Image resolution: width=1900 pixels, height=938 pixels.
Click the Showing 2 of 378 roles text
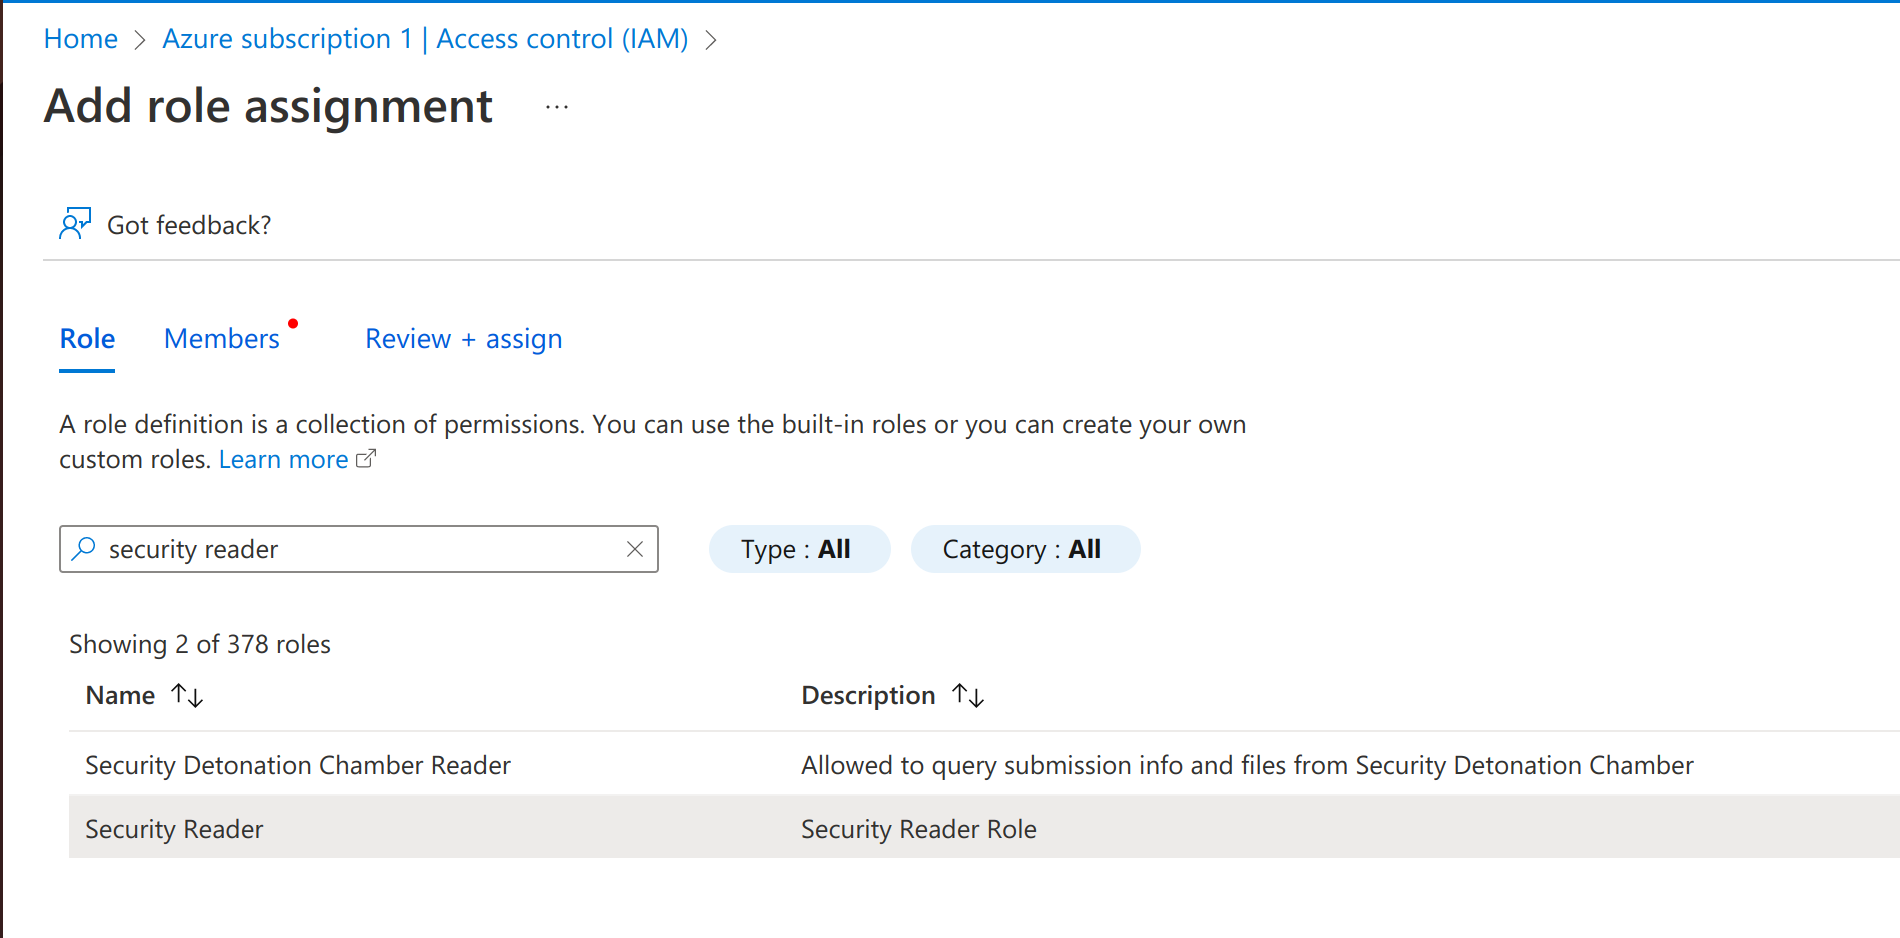(x=200, y=644)
